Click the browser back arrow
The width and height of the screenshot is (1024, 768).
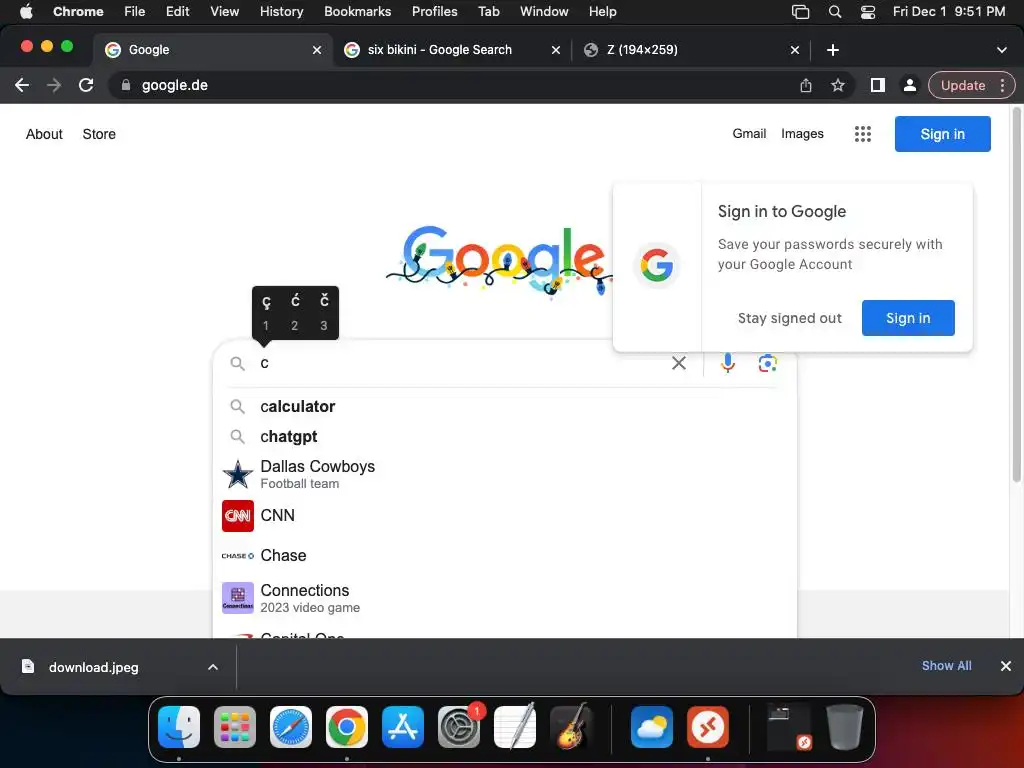pos(22,85)
